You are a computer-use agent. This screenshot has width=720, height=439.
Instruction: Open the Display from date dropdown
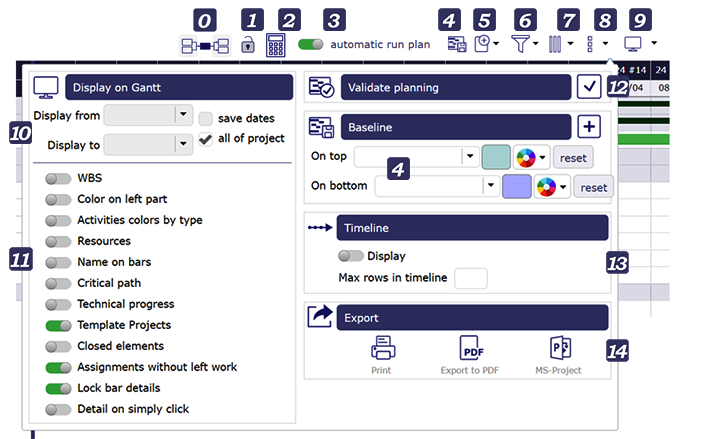(183, 114)
